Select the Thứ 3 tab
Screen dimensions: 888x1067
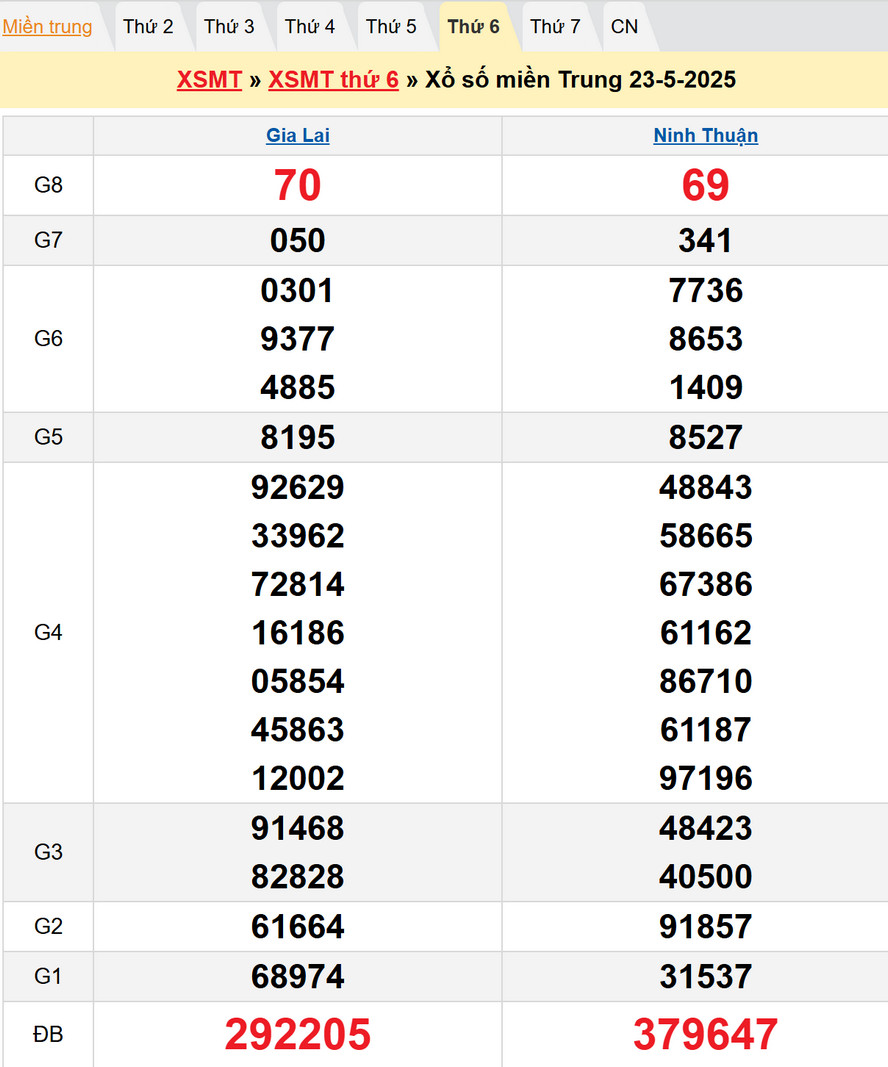(229, 27)
